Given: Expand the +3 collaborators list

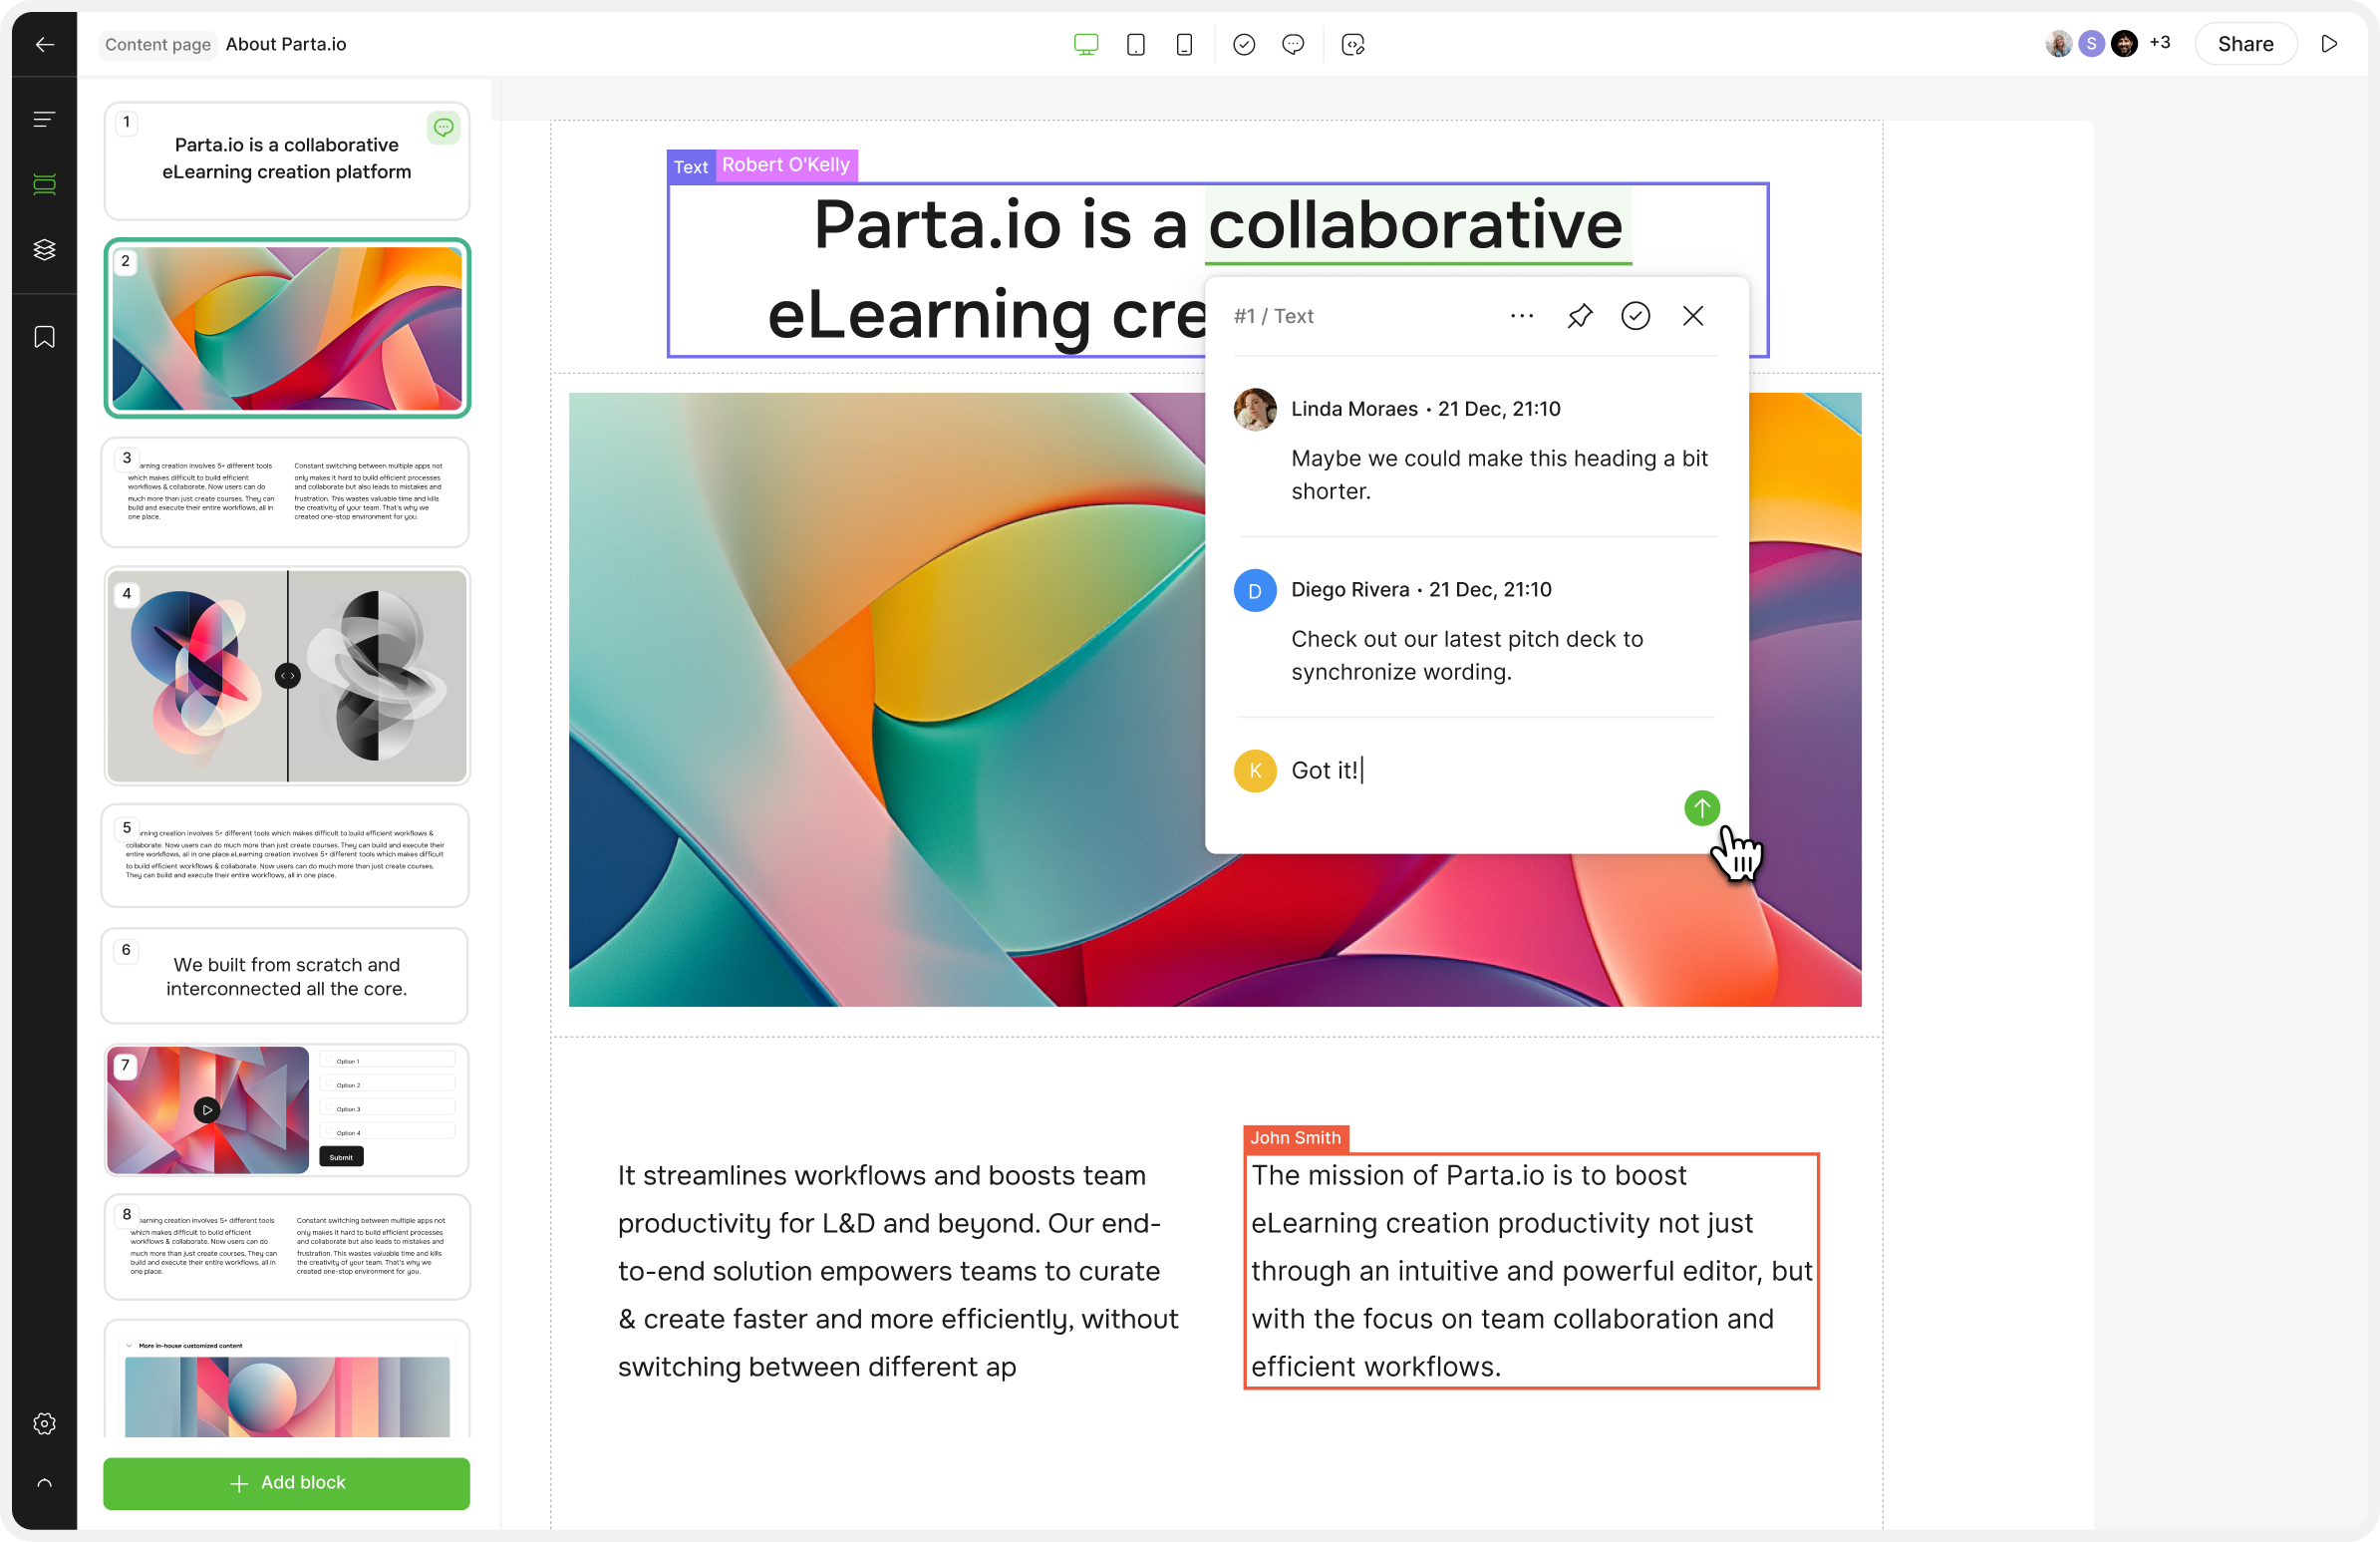Looking at the screenshot, I should (x=2159, y=43).
